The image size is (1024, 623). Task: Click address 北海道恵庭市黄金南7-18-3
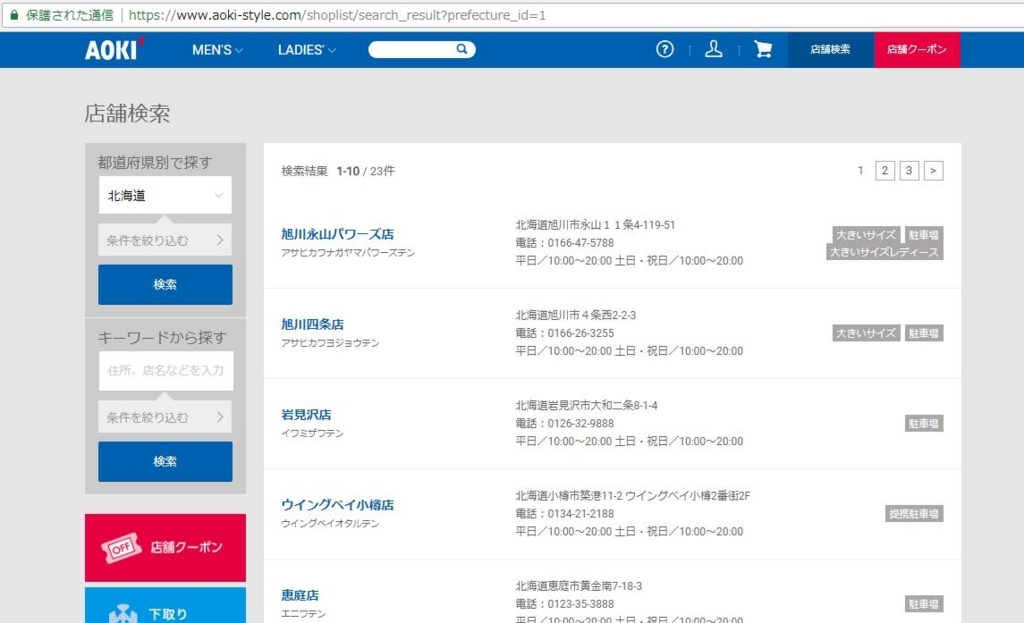(x=579, y=586)
